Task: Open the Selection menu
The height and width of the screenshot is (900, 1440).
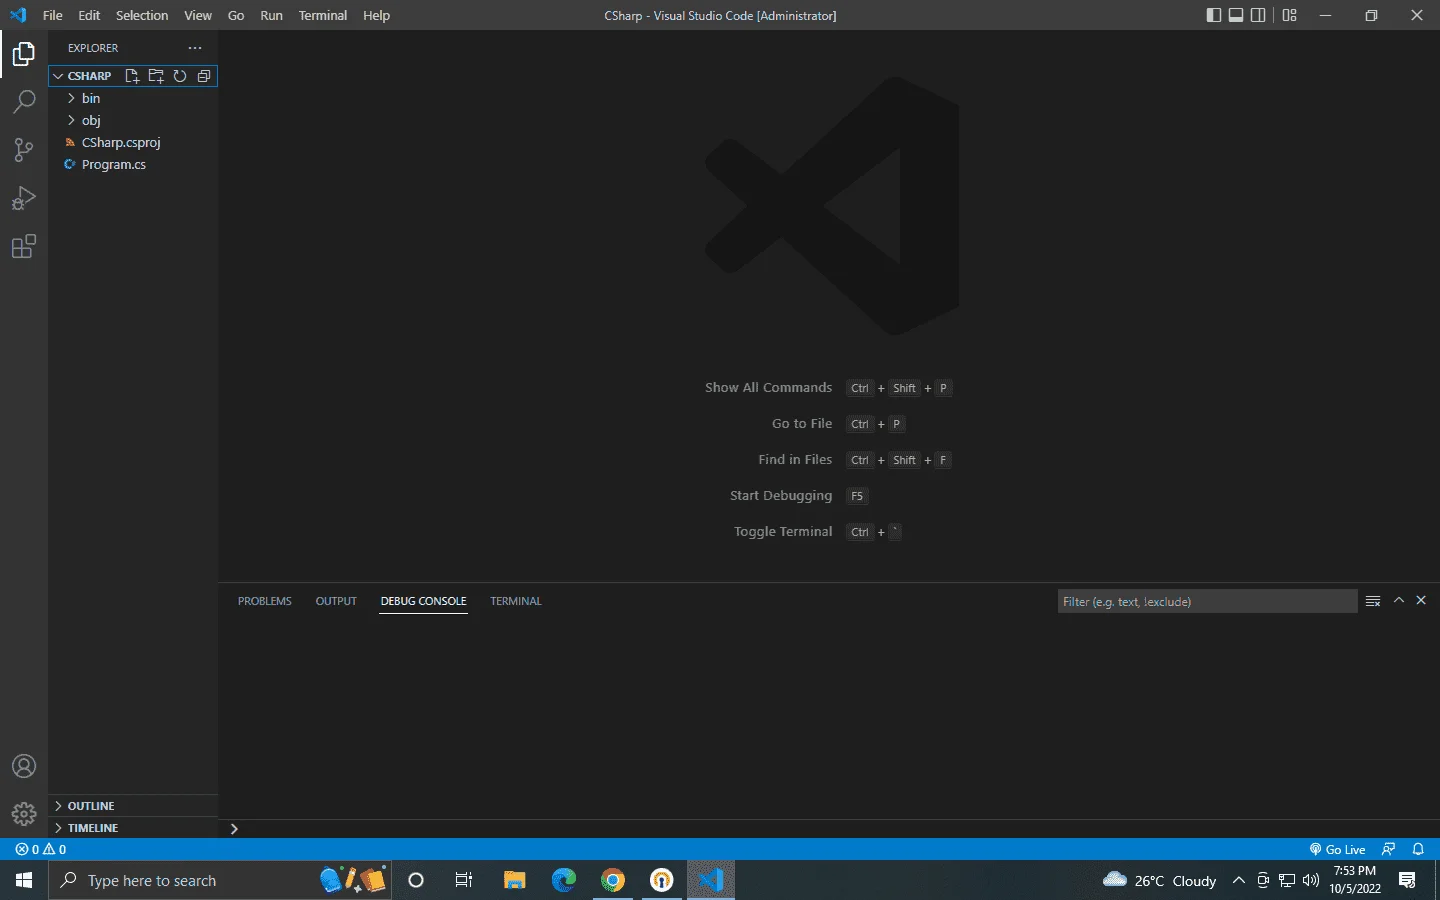Action: pos(142,15)
